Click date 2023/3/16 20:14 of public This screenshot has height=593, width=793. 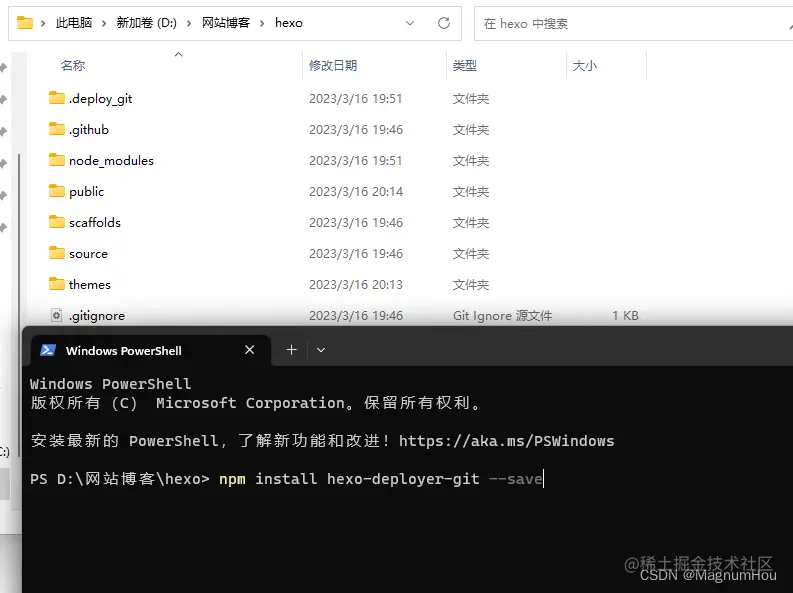click(356, 192)
